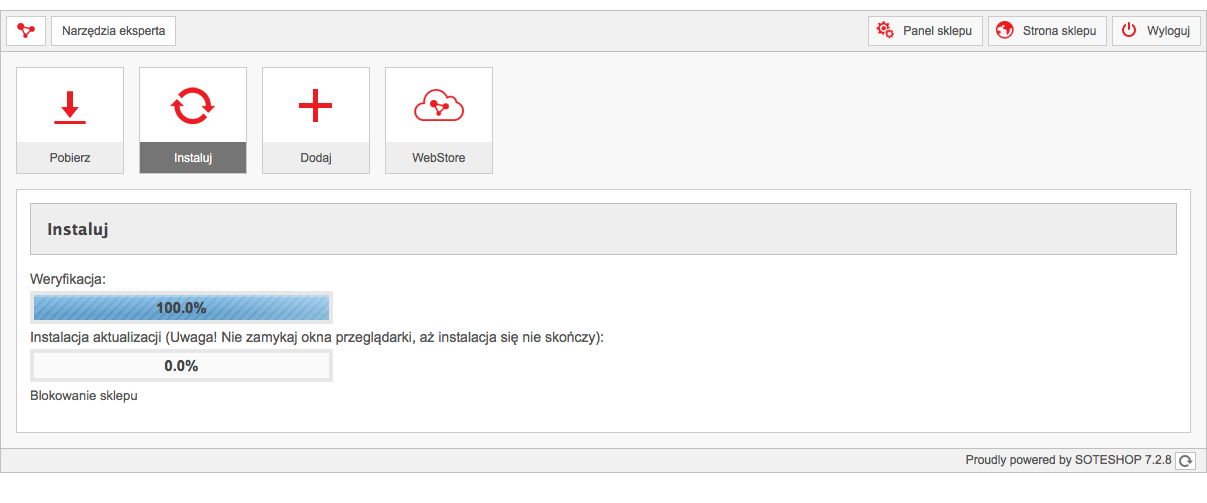
Task: Click the installation 0.0% progress bar
Action: [181, 366]
